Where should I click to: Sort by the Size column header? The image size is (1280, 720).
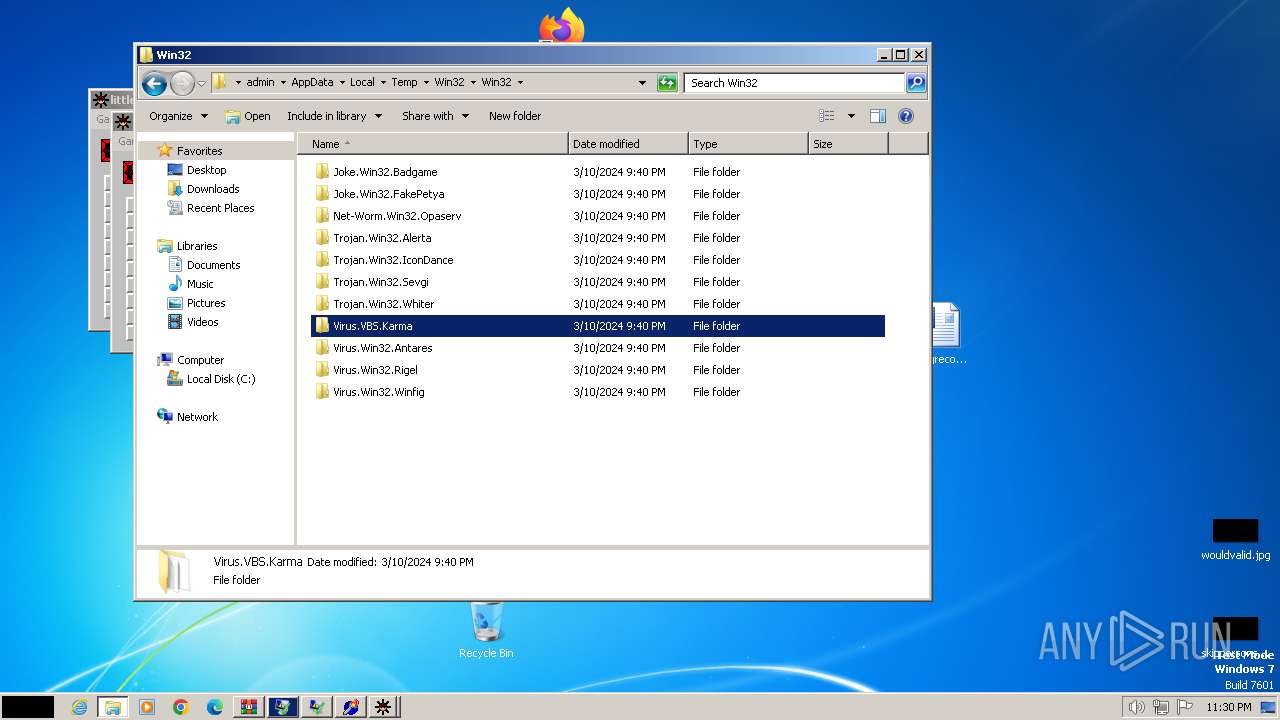tap(848, 144)
